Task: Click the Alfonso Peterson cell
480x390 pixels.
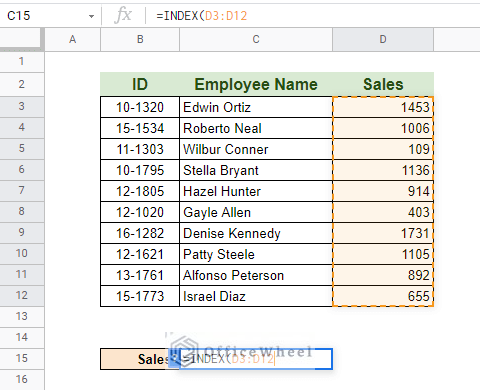Action: 256,275
